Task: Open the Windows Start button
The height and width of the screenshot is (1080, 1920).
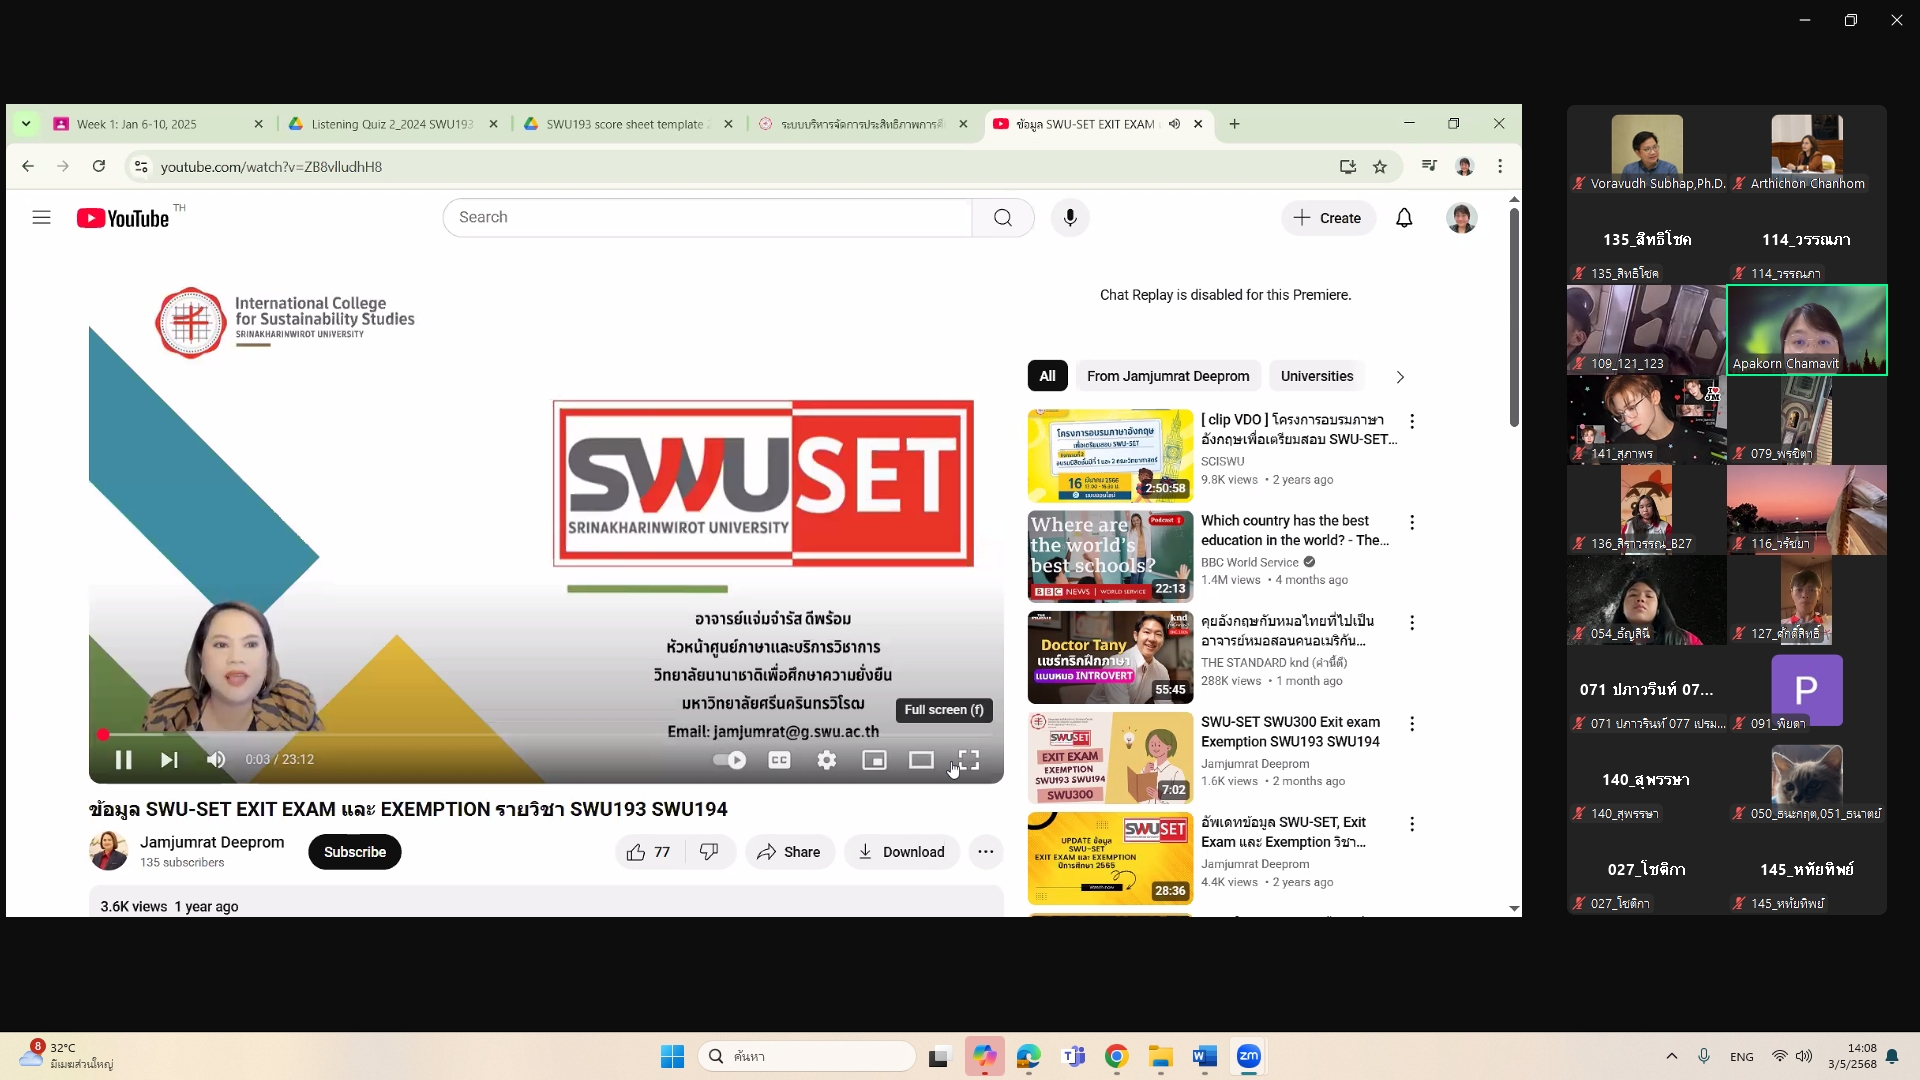Action: (672, 1056)
